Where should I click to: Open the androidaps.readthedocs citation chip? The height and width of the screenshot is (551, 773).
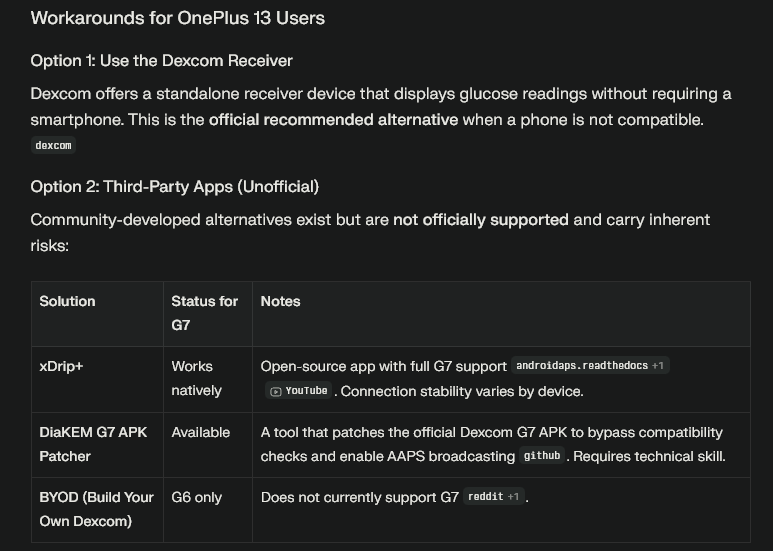[x=581, y=366]
